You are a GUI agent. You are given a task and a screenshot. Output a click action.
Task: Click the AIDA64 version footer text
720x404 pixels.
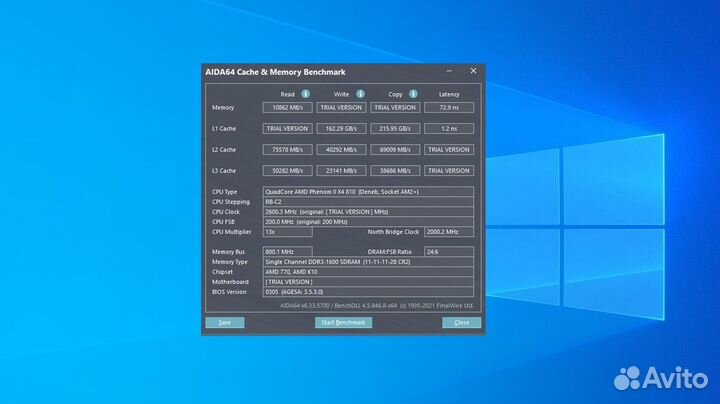[377, 306]
